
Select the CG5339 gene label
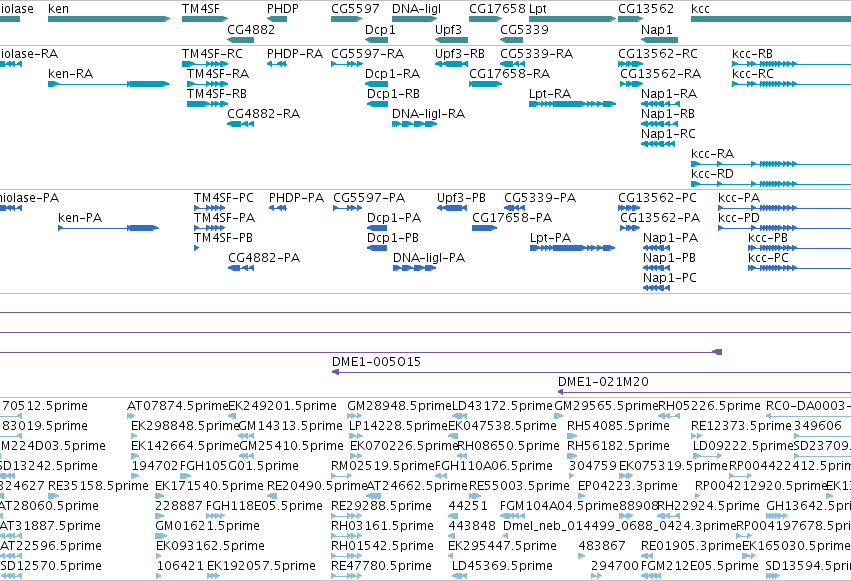point(524,30)
